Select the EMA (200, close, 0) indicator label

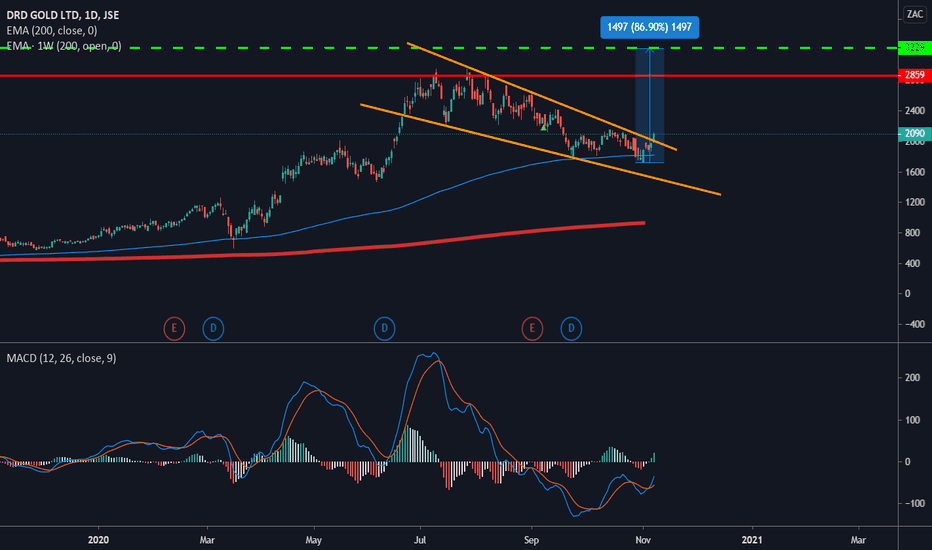(52, 30)
